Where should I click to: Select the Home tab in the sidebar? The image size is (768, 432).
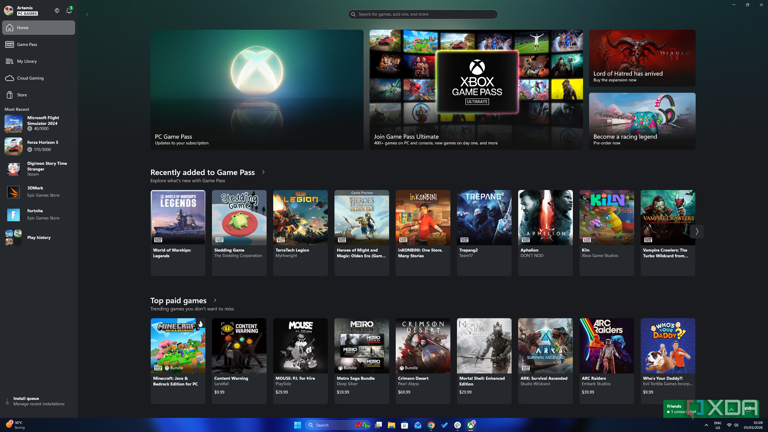tap(38, 27)
